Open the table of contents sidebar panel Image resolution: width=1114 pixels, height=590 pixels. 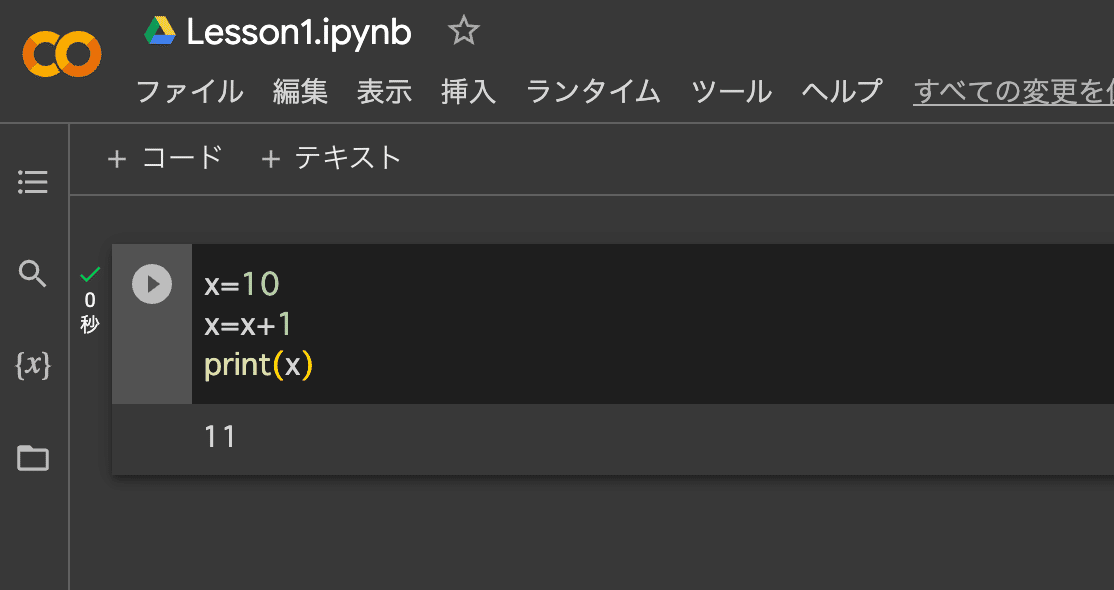point(31,182)
